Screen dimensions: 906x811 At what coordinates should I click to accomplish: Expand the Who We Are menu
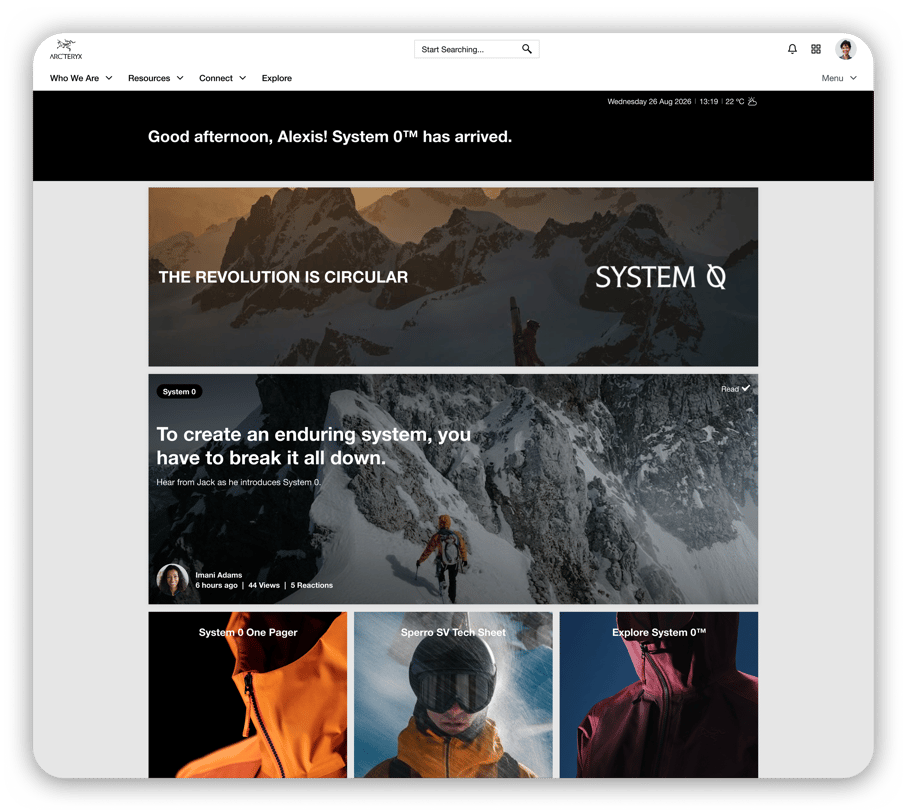coord(81,78)
